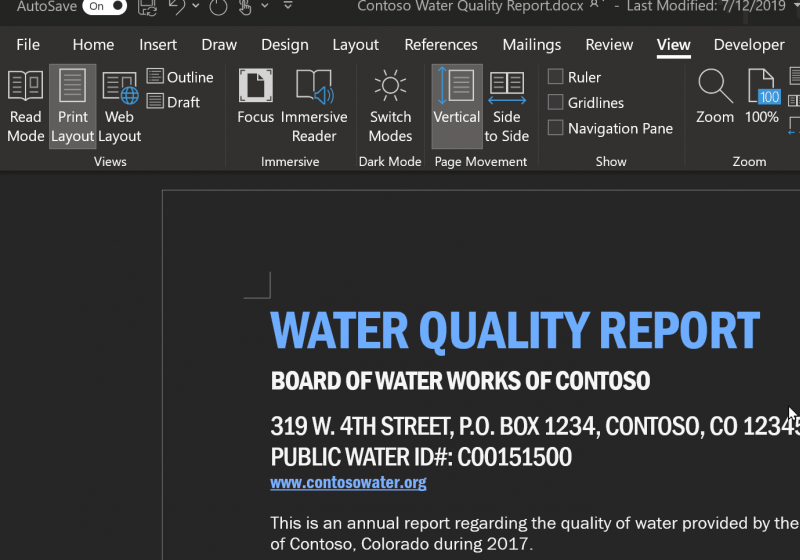Click the Contoso Water Quality Report.docx title
This screenshot has width=800, height=560.
[470, 6]
